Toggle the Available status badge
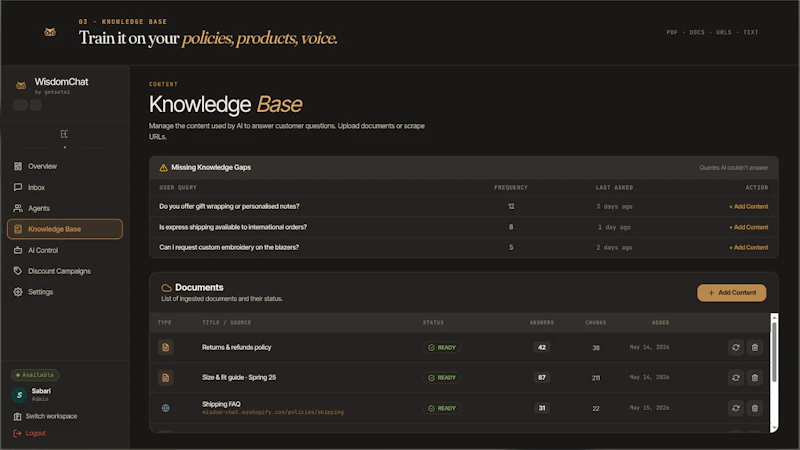This screenshot has width=800, height=450. (35, 375)
